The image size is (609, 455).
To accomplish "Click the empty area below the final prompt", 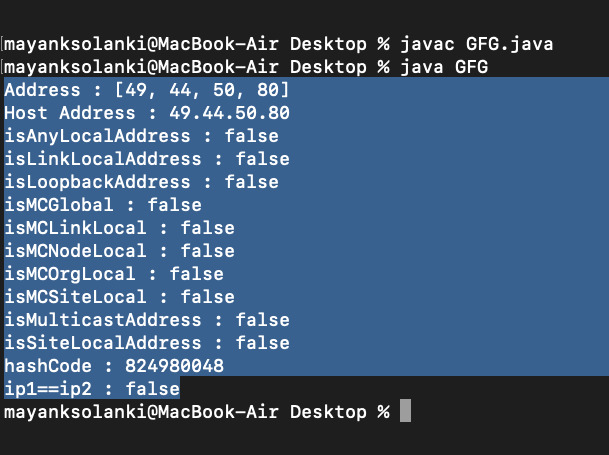I will pos(304,439).
